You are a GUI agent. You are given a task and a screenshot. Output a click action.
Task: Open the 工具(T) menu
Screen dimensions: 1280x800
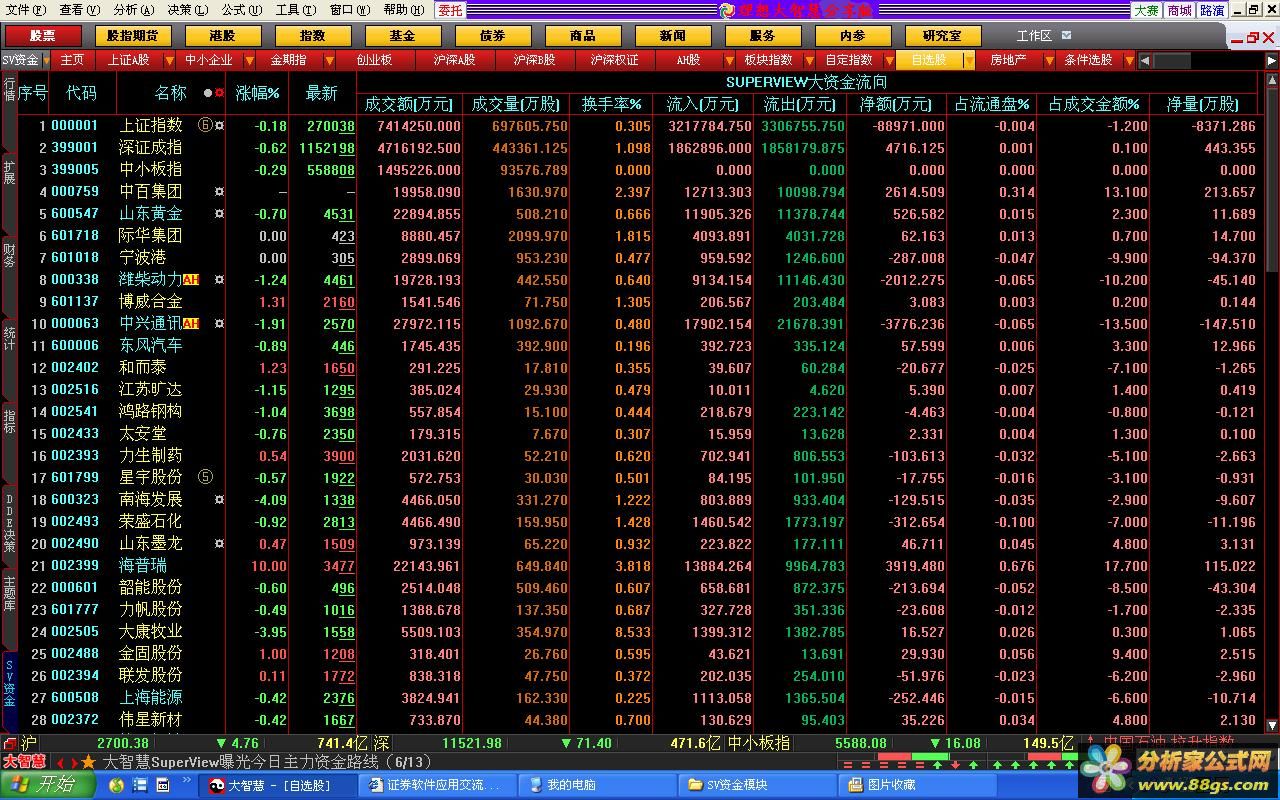pyautogui.click(x=295, y=10)
